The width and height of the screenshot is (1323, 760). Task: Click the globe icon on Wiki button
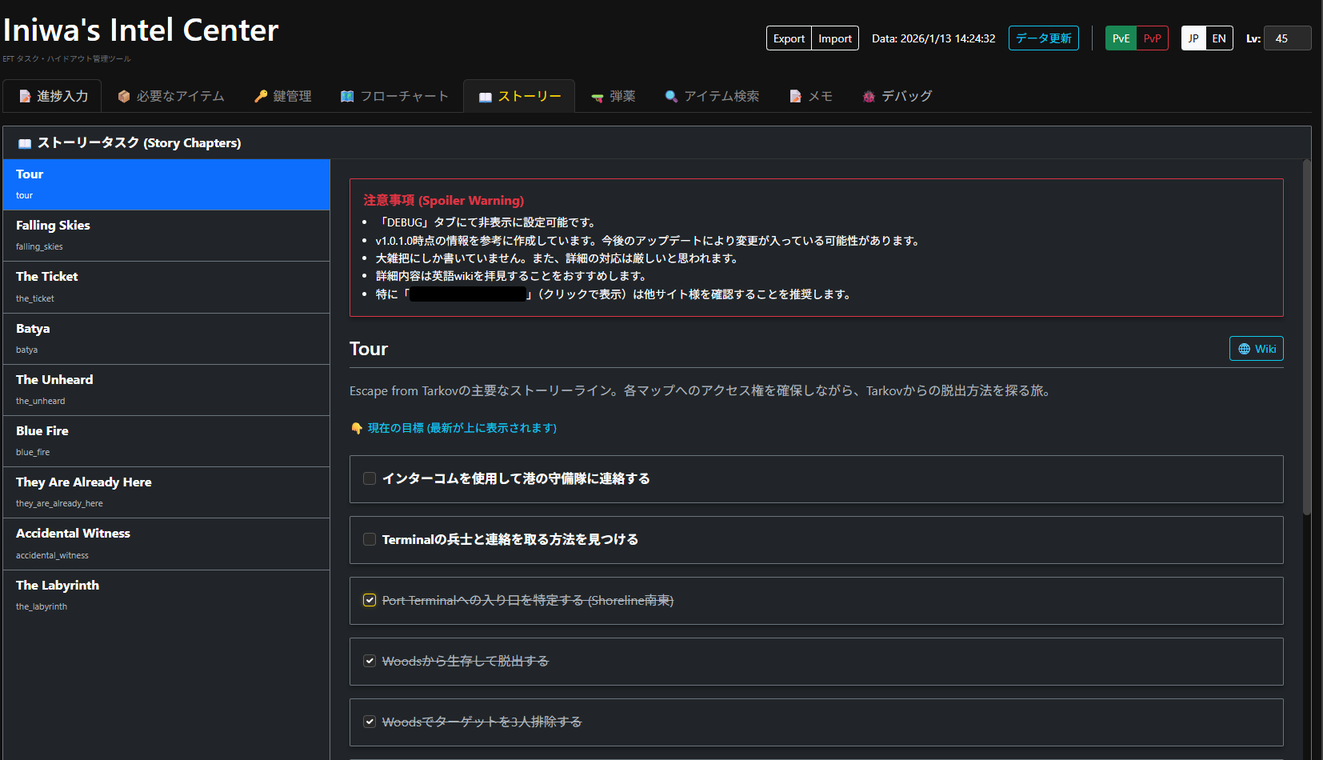[x=1244, y=349]
